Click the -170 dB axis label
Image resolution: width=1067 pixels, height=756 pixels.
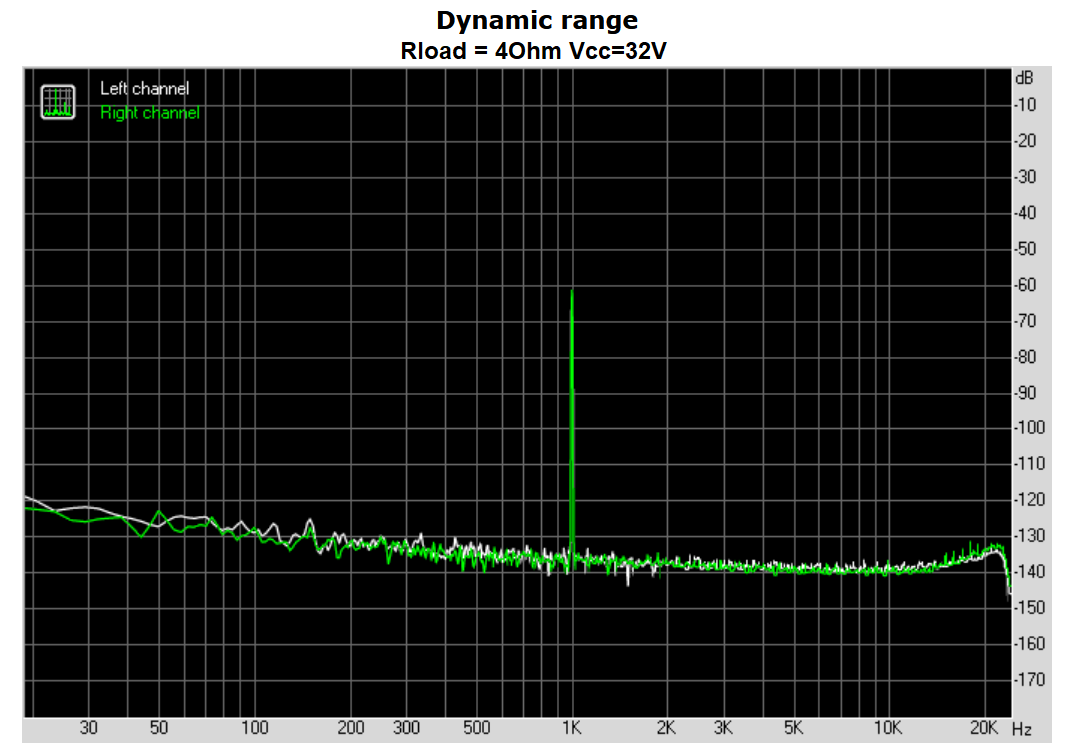coord(1028,680)
